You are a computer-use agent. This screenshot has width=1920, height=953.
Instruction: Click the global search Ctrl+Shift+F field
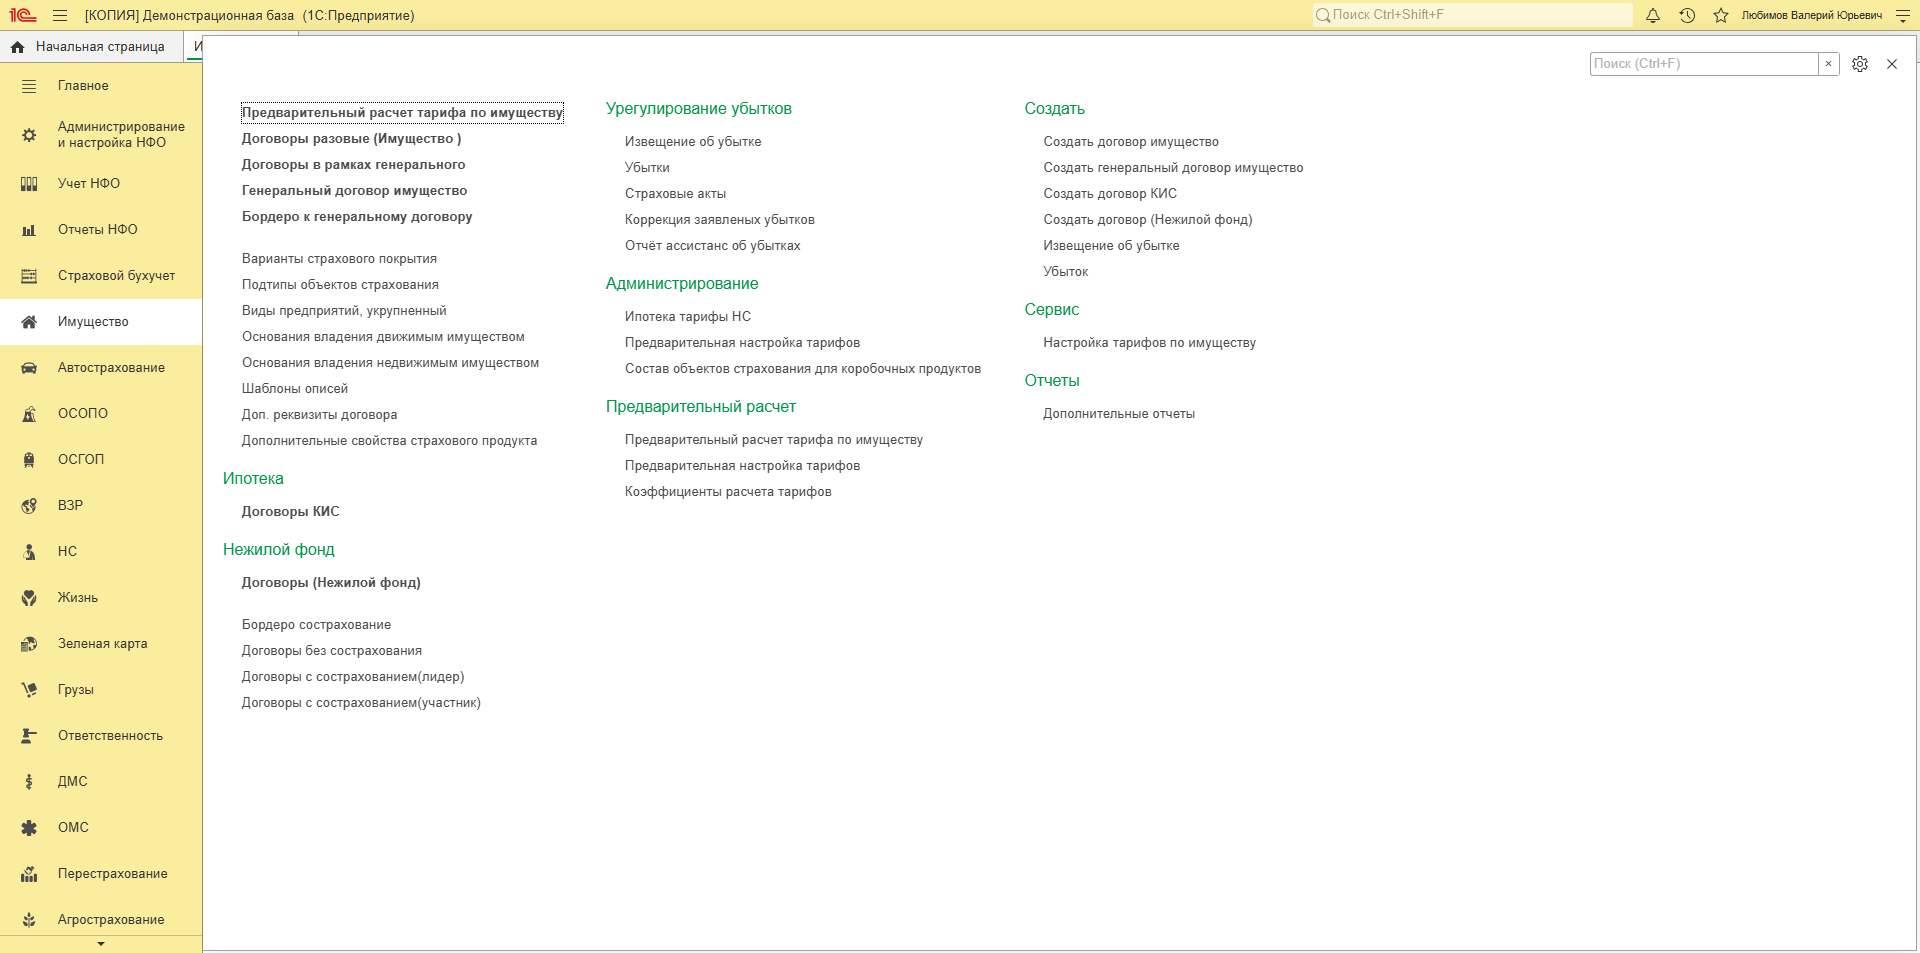coord(1472,15)
